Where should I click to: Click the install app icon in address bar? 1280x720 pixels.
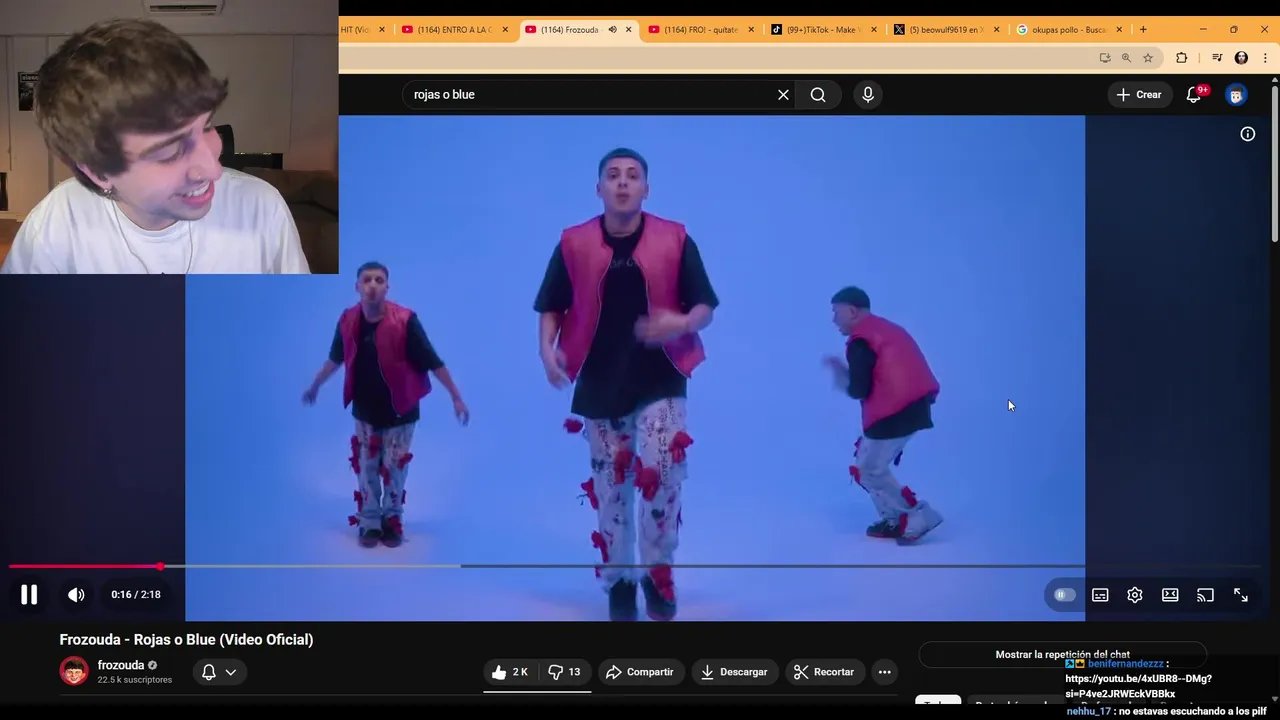tap(1105, 58)
